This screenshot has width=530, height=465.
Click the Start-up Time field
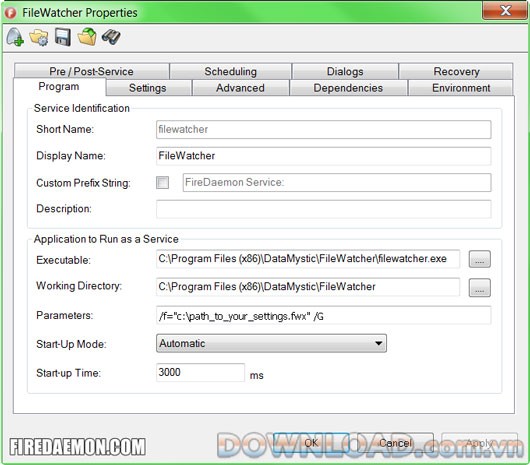tap(200, 372)
